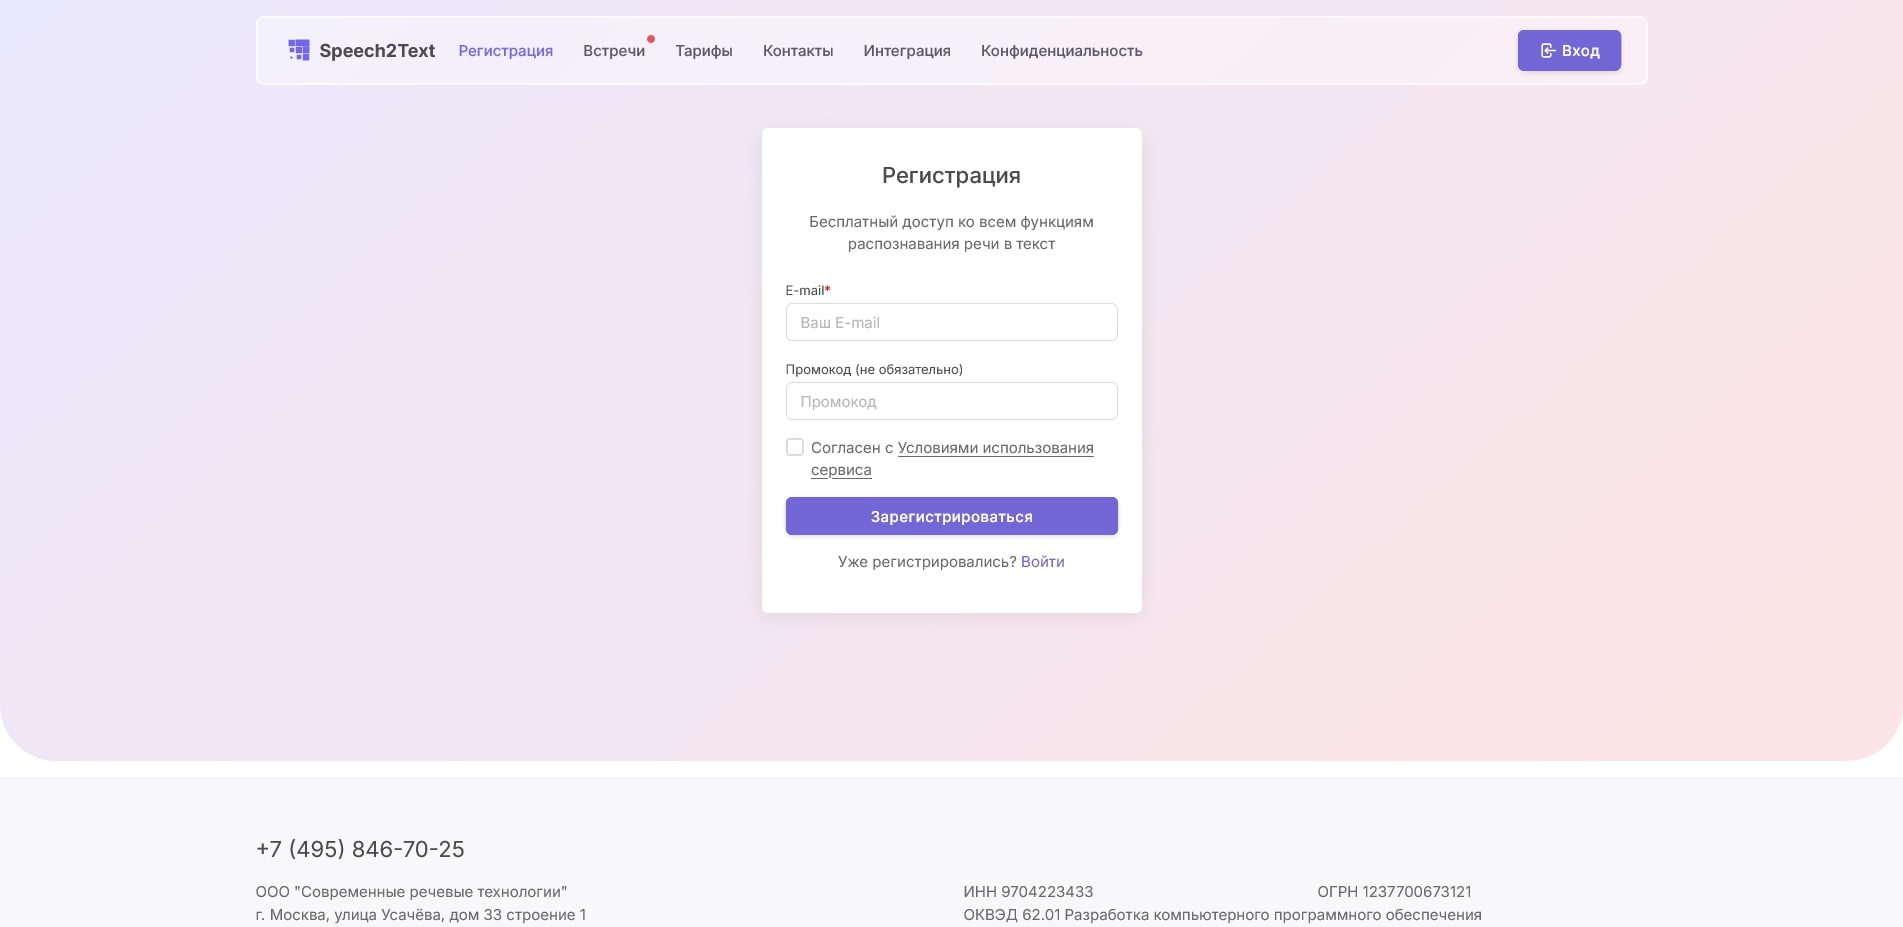The height and width of the screenshot is (927, 1903).
Task: Click the Speech2Text logo icon
Action: (298, 50)
